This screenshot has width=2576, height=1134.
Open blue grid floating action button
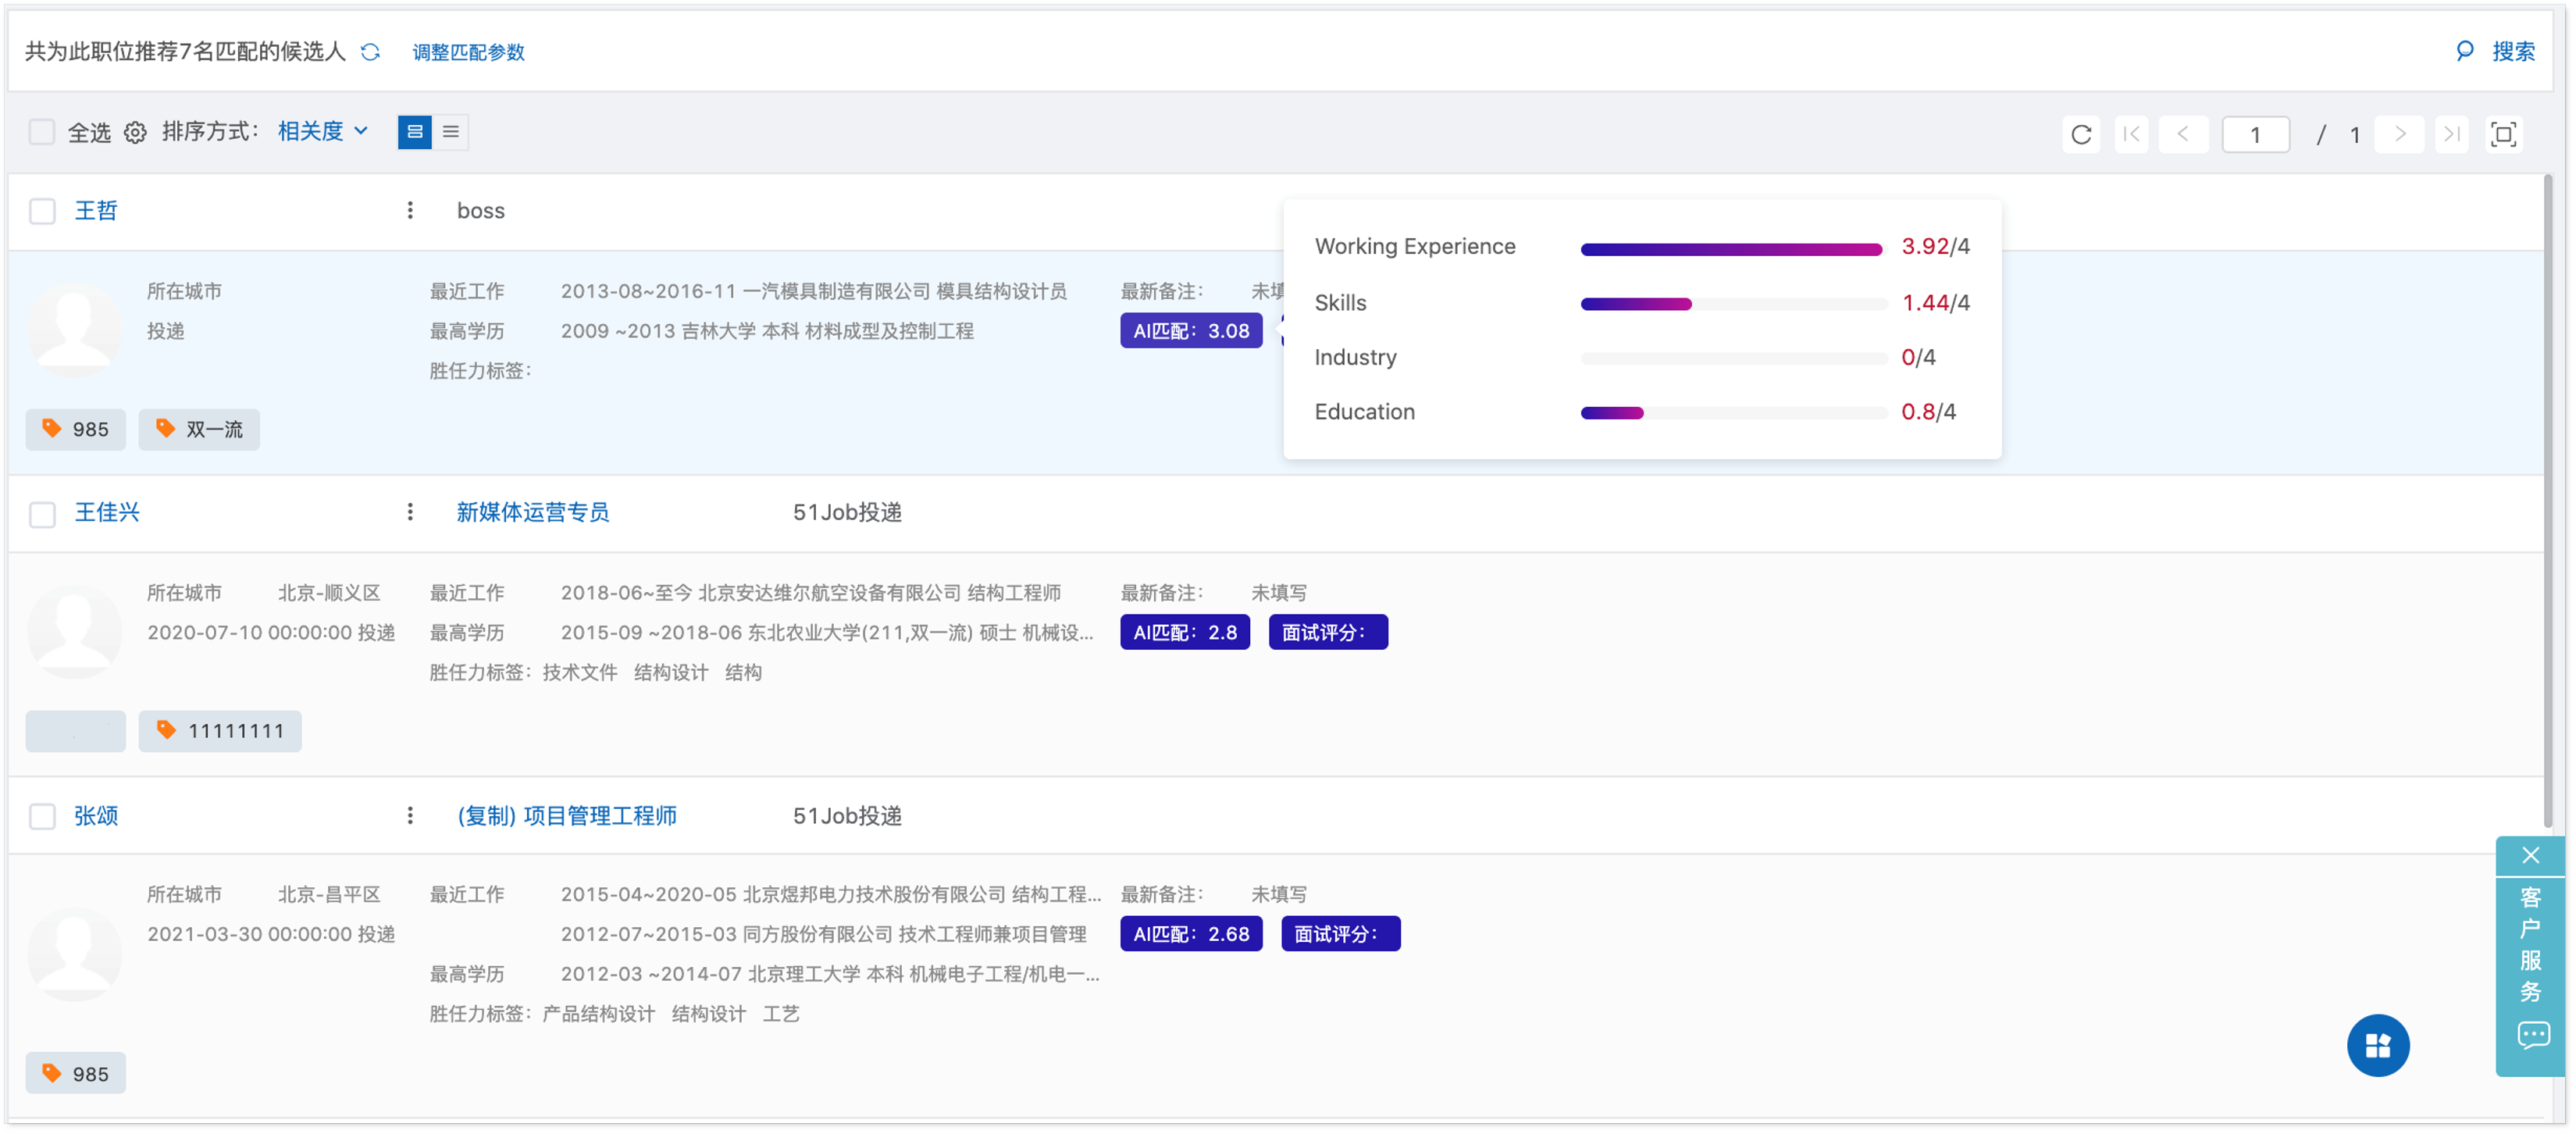2377,1046
